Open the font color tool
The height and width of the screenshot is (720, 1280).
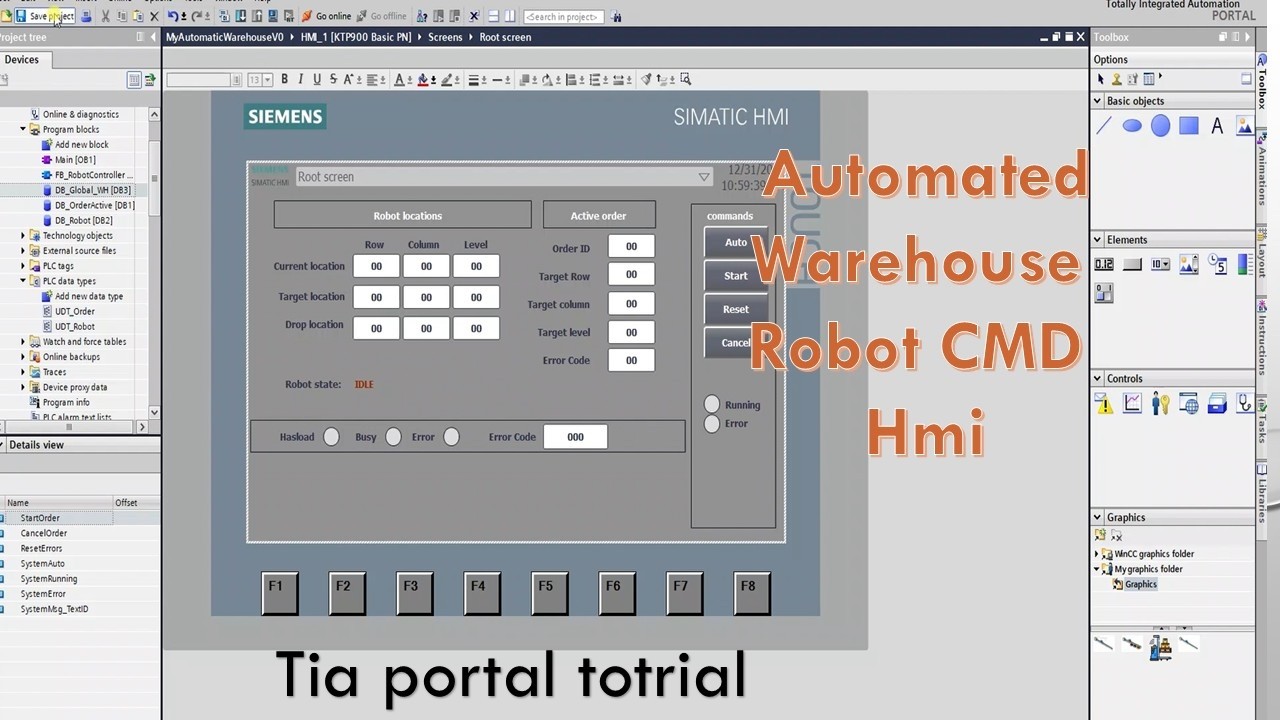coord(400,79)
